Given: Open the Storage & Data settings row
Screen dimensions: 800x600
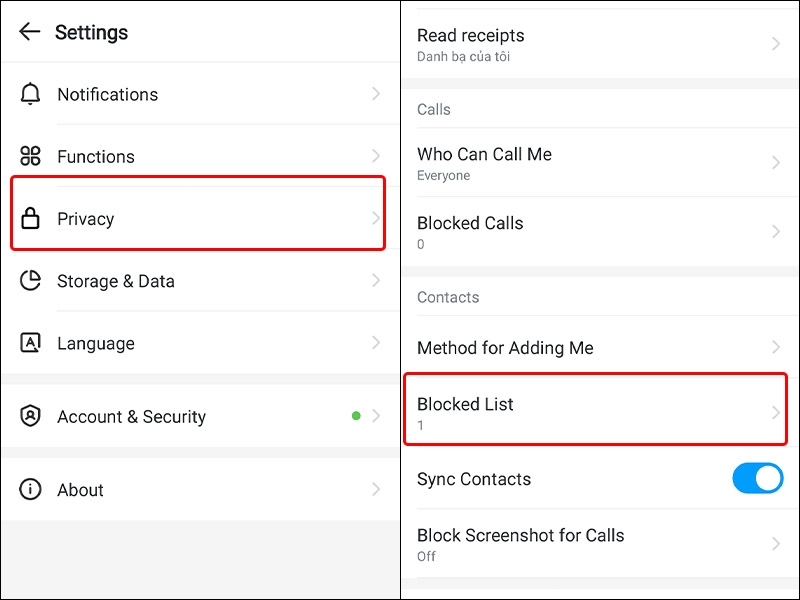Looking at the screenshot, I should click(200, 280).
